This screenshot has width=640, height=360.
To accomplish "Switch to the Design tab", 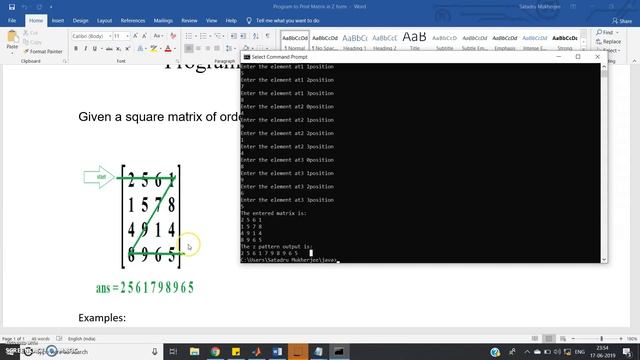I will 80,20.
